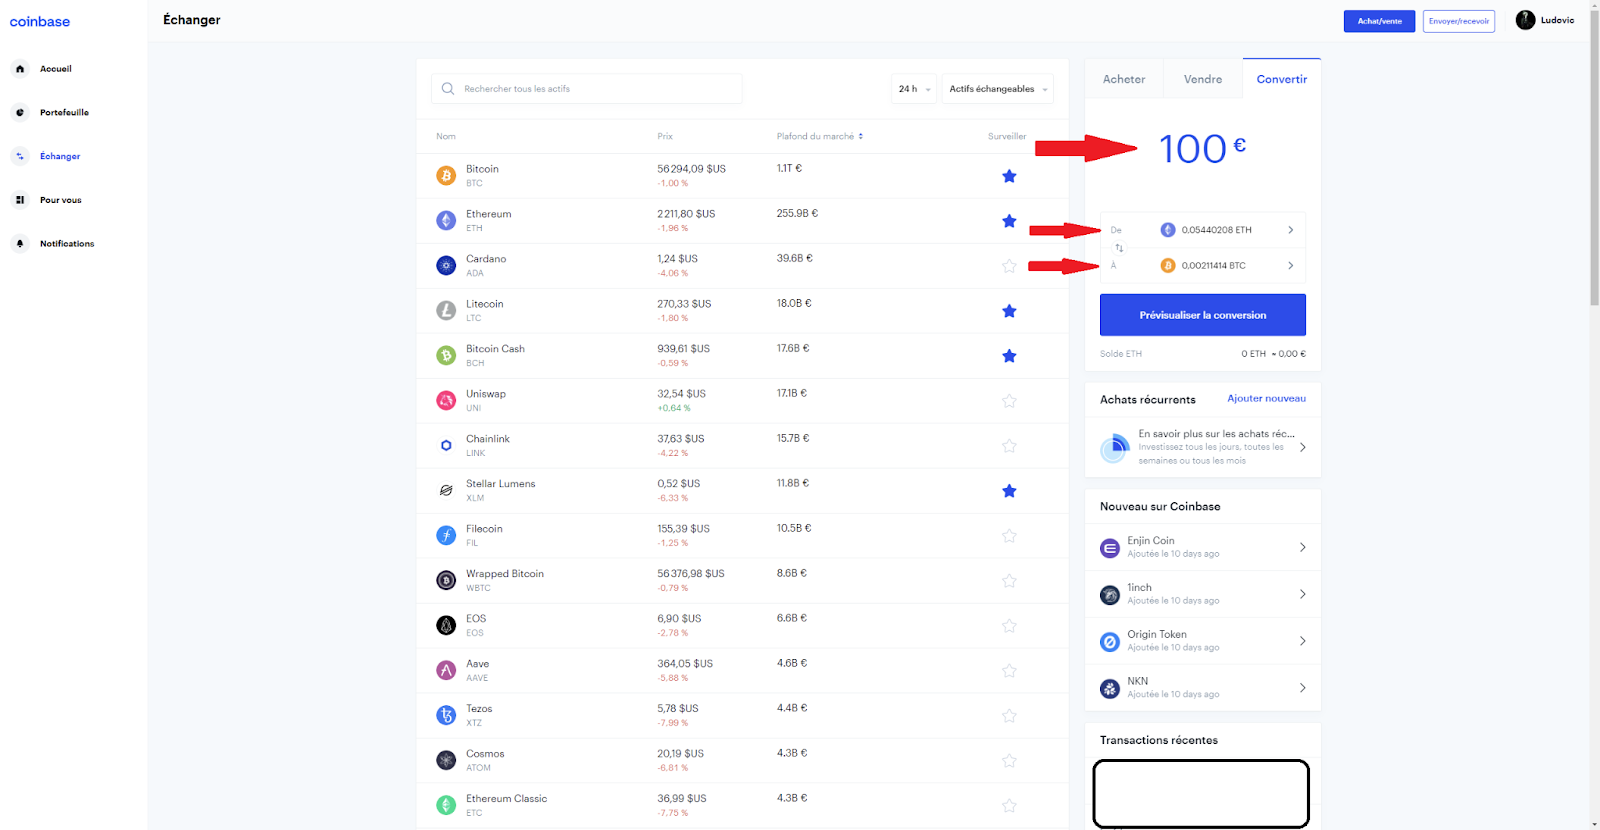Select the Échanger sidebar icon

pos(20,156)
